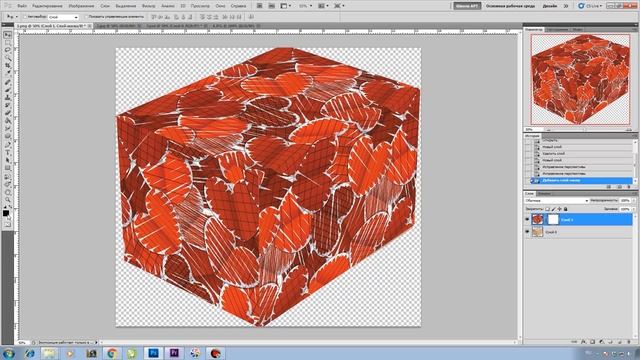The image size is (640, 360).
Task: Switch to Каналы tab in Layers panel
Action: [543, 193]
